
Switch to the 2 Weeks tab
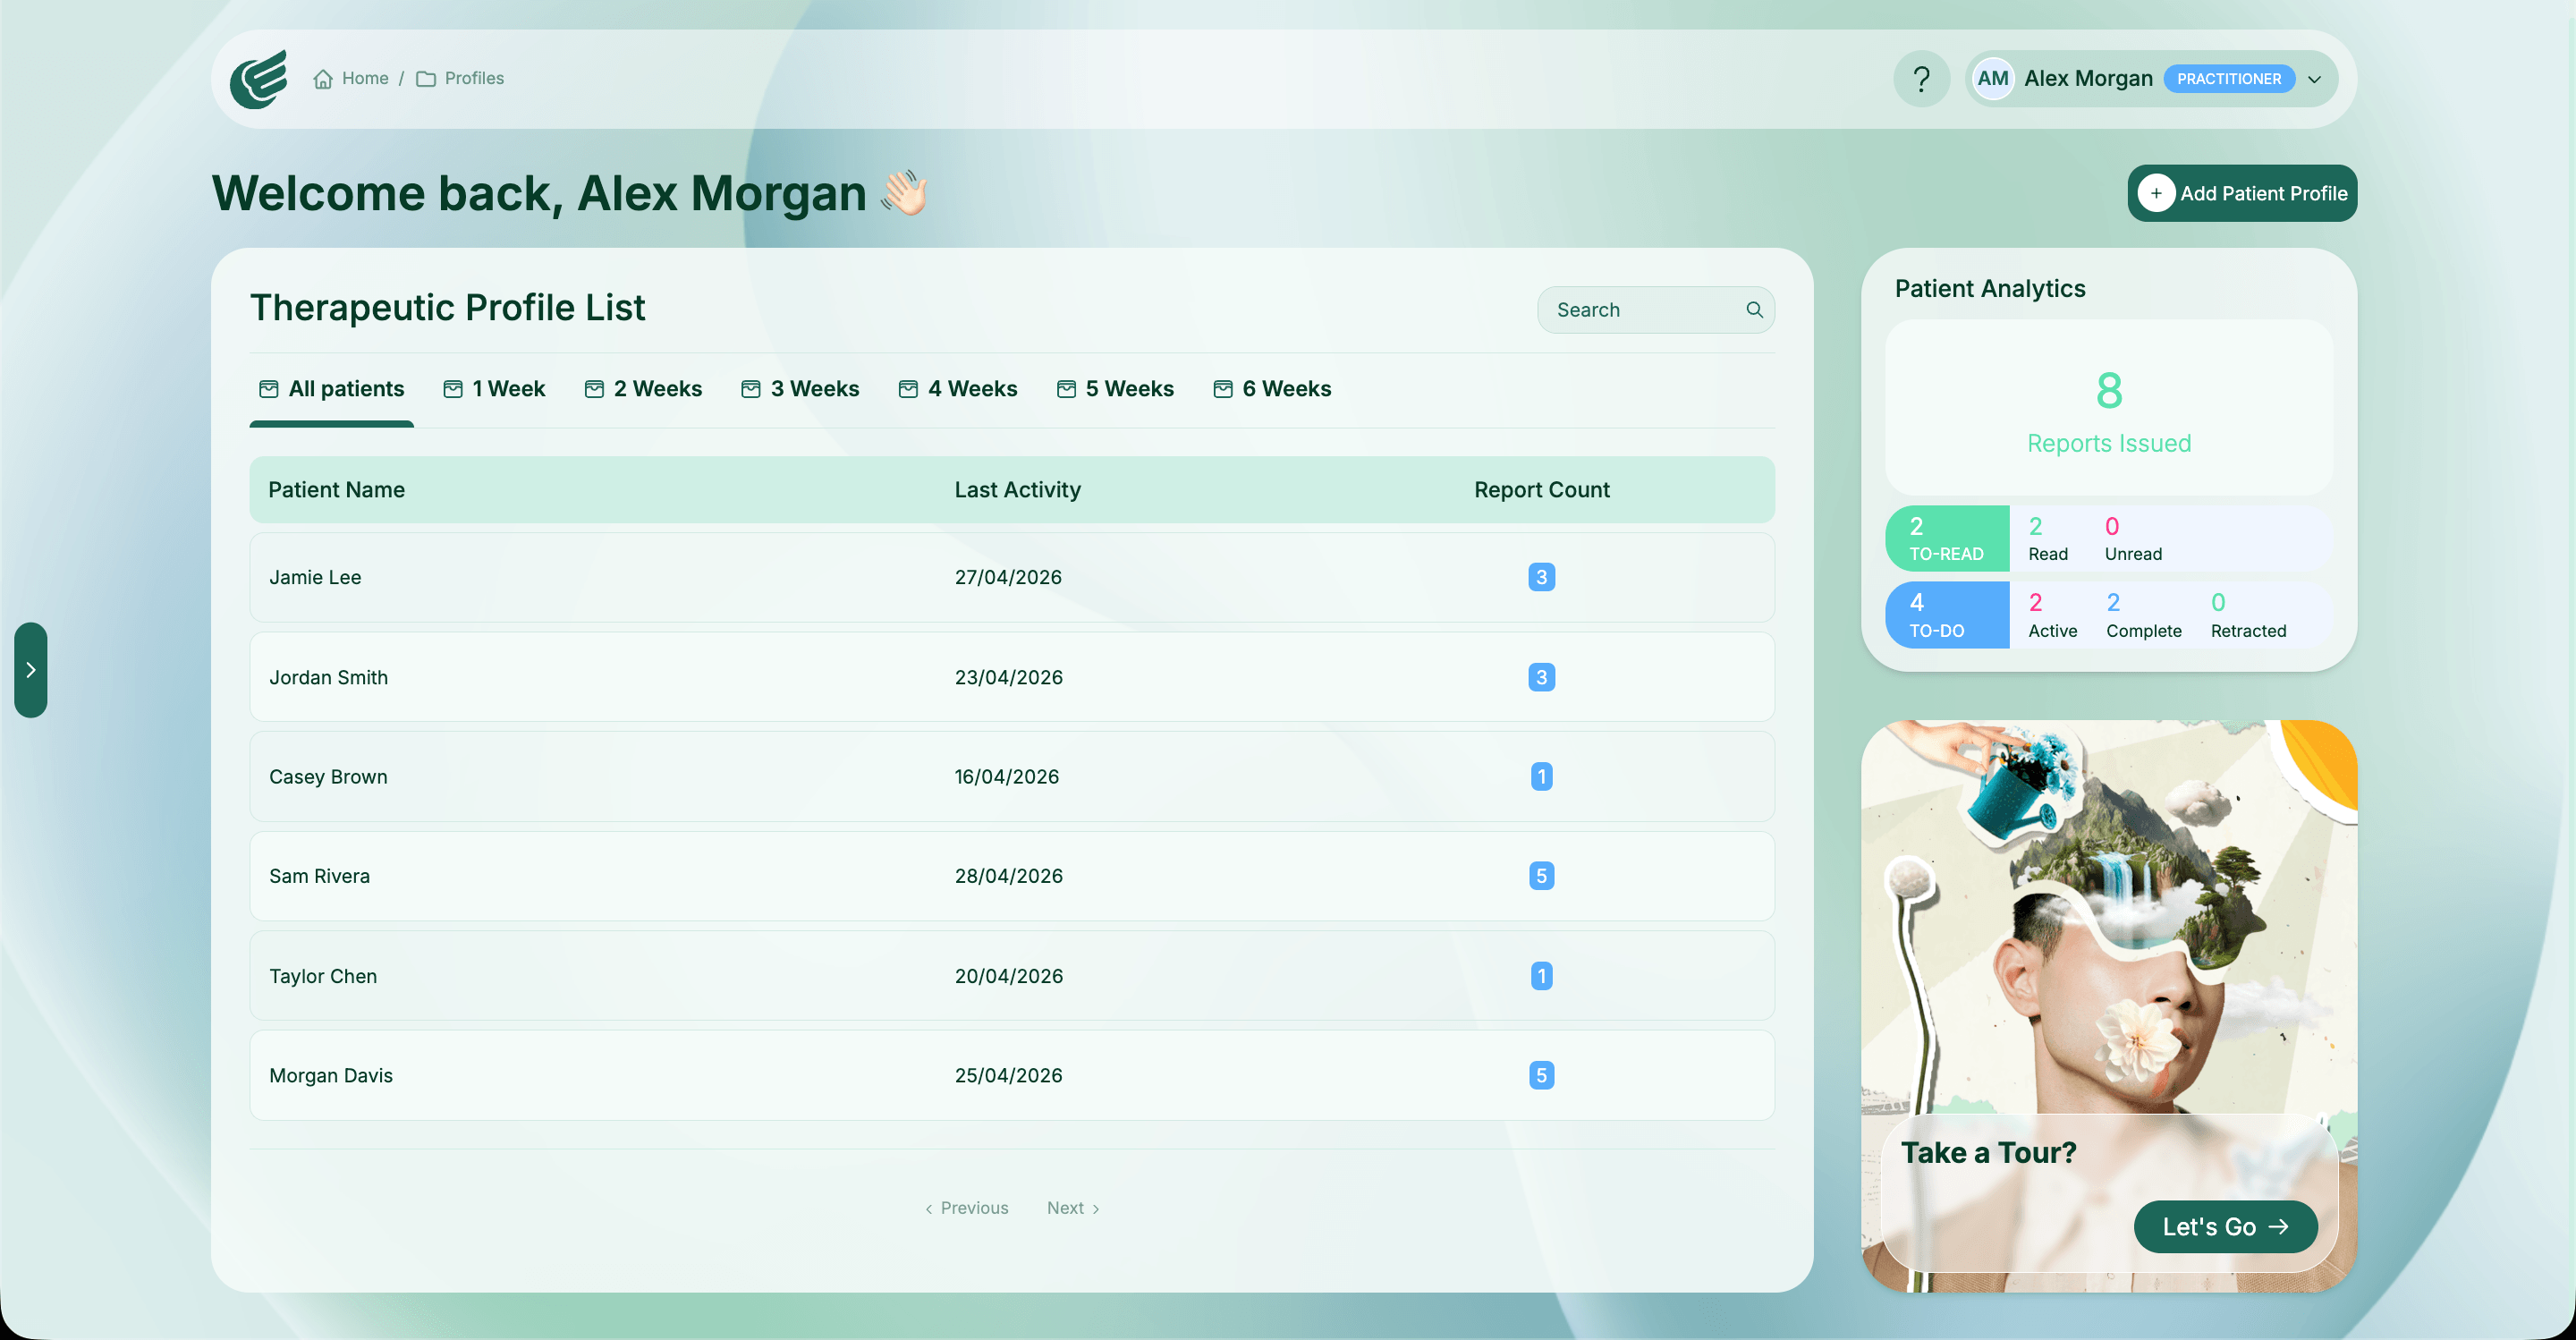pyautogui.click(x=643, y=389)
